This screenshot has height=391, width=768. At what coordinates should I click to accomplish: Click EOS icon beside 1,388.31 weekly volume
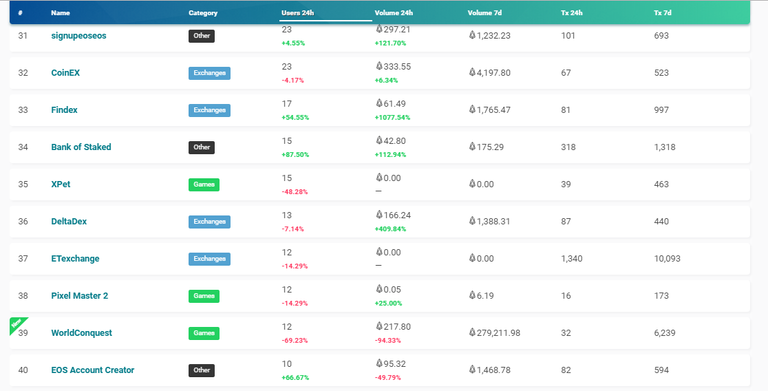pos(472,221)
